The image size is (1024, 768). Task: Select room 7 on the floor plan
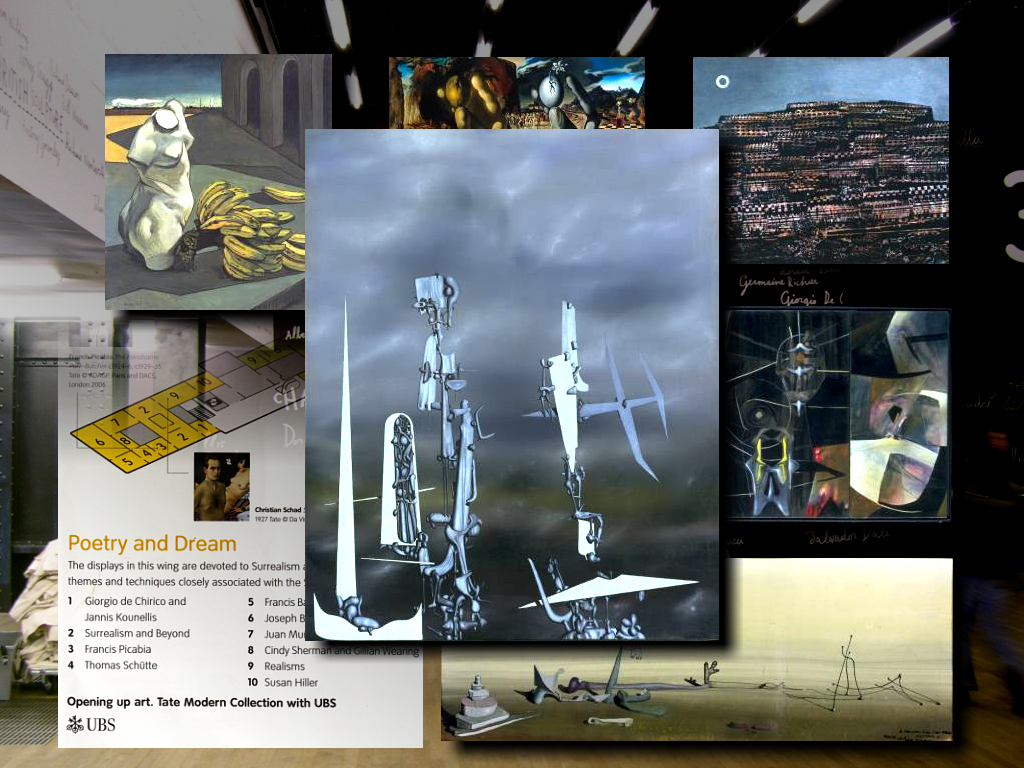114,423
